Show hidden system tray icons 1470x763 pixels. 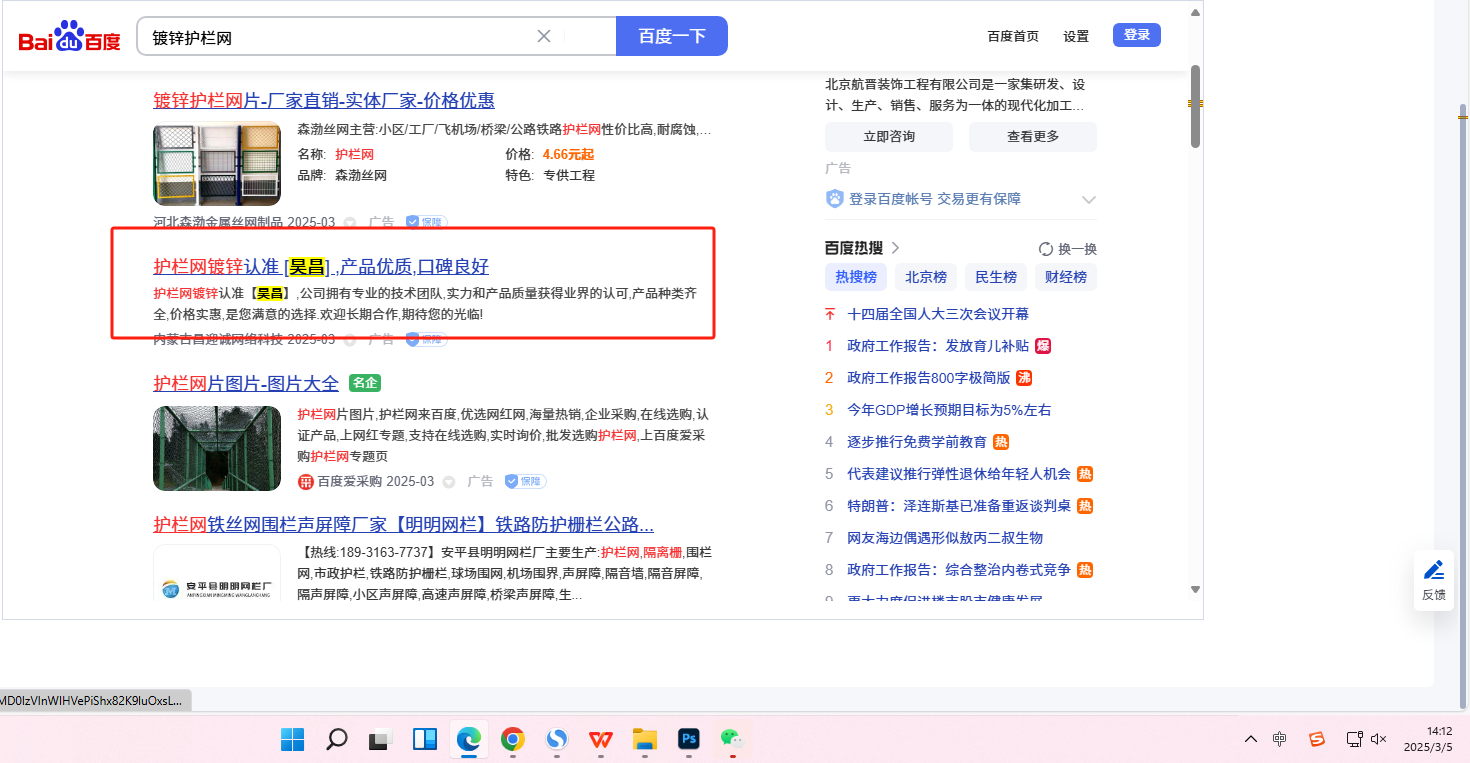(1250, 739)
